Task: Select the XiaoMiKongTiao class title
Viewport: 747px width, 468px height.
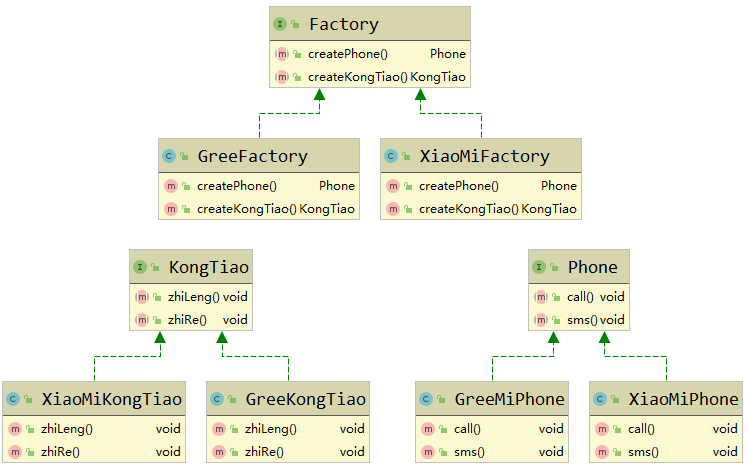Action: (x=111, y=399)
